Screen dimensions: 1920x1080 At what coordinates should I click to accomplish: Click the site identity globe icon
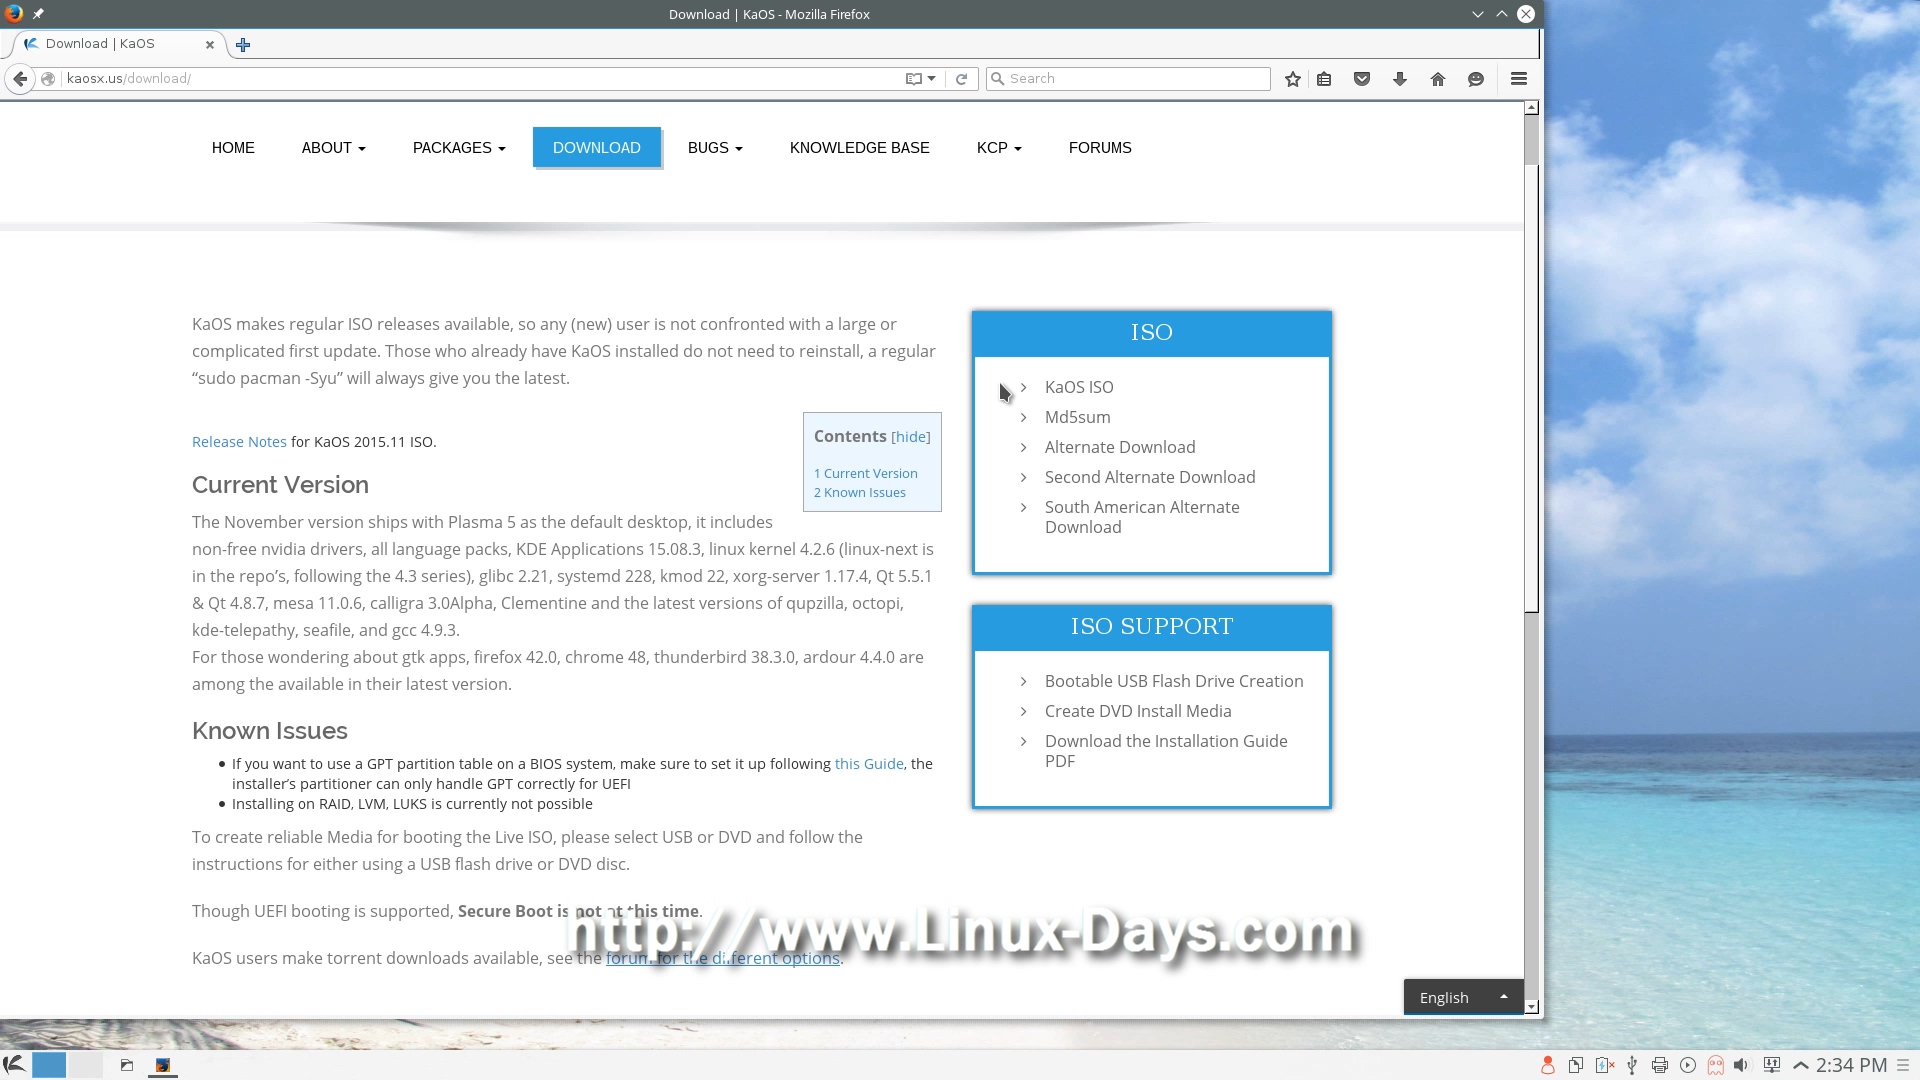[48, 79]
